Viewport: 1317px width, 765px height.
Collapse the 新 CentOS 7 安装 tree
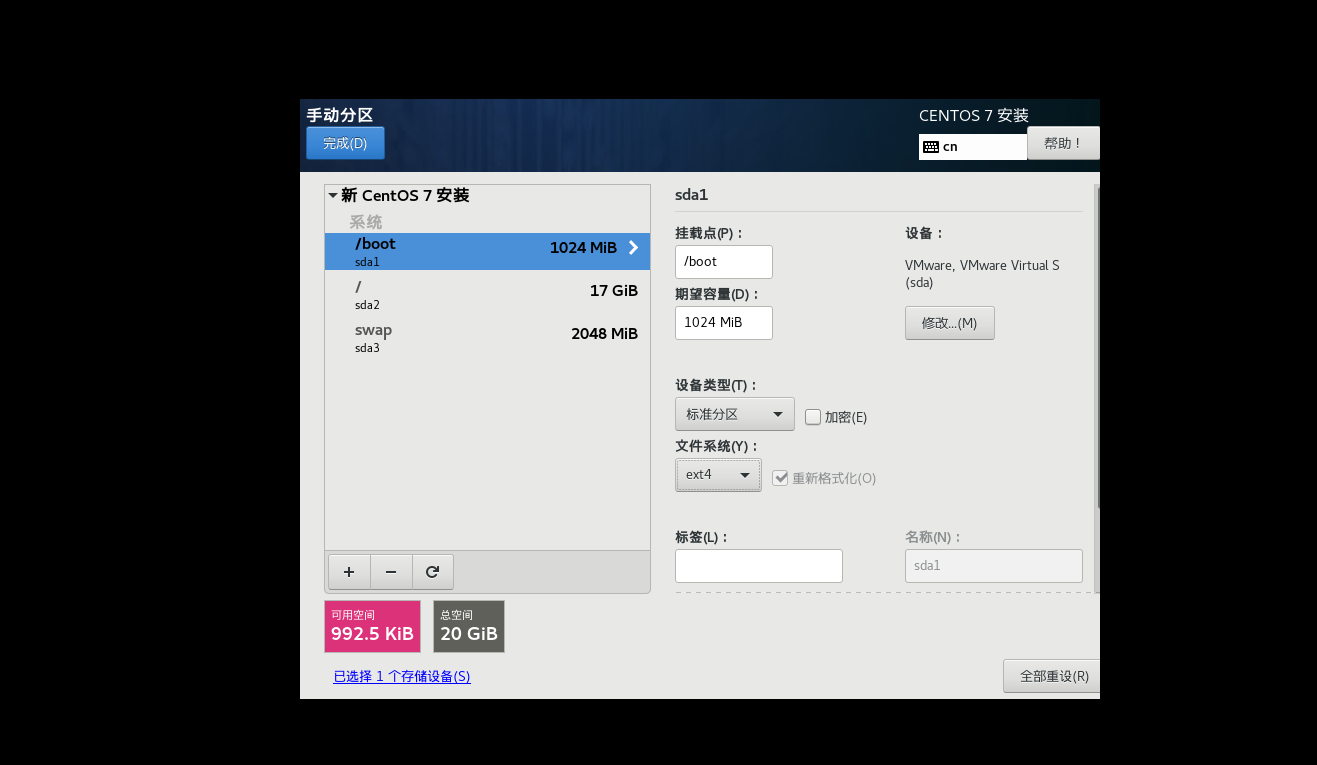333,196
